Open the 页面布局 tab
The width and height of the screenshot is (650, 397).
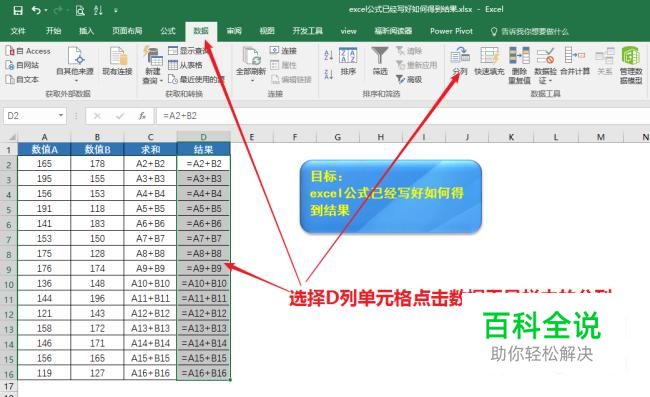[127, 31]
